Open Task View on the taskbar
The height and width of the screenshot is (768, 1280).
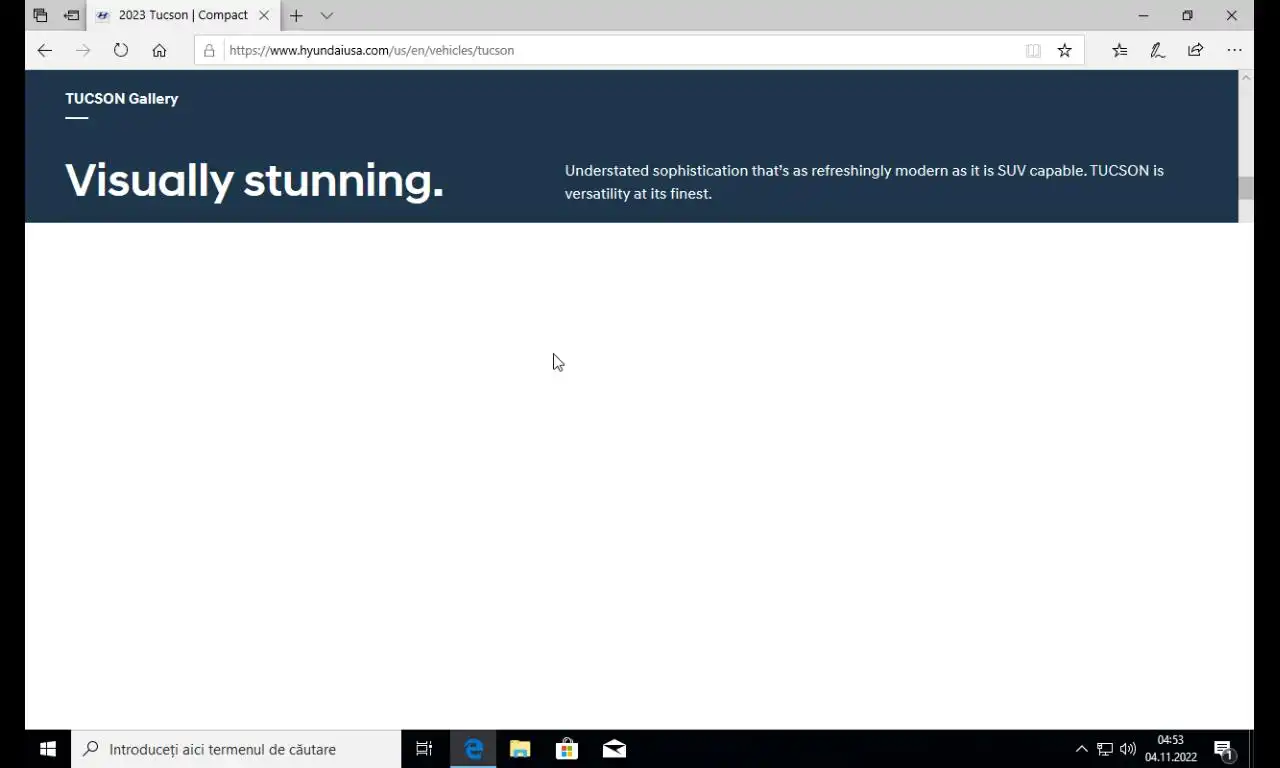point(424,749)
